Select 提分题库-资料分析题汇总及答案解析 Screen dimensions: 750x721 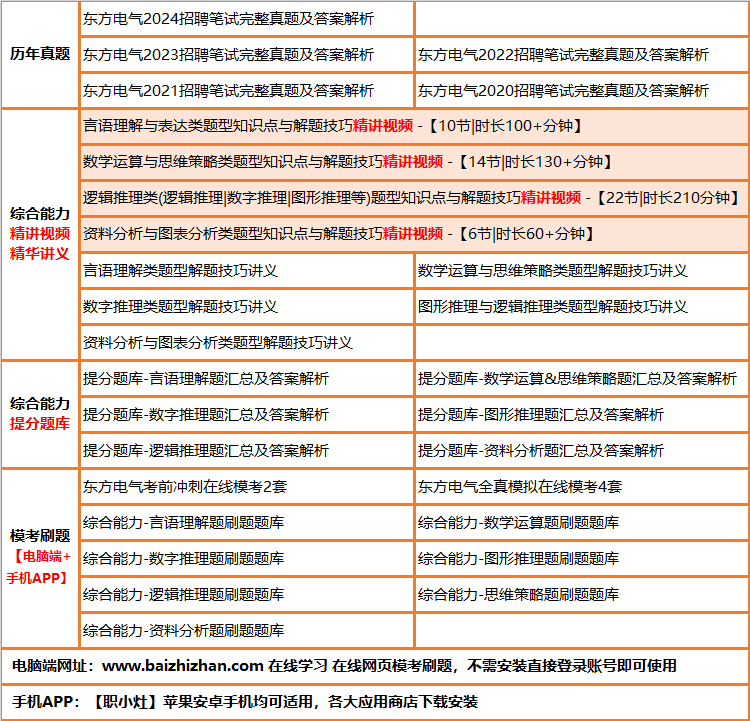(540, 450)
